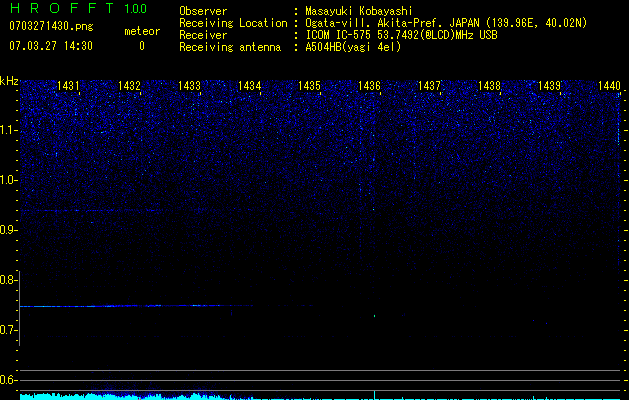Click the Receiving Location label
The height and width of the screenshot is (400, 629).
tap(233, 23)
